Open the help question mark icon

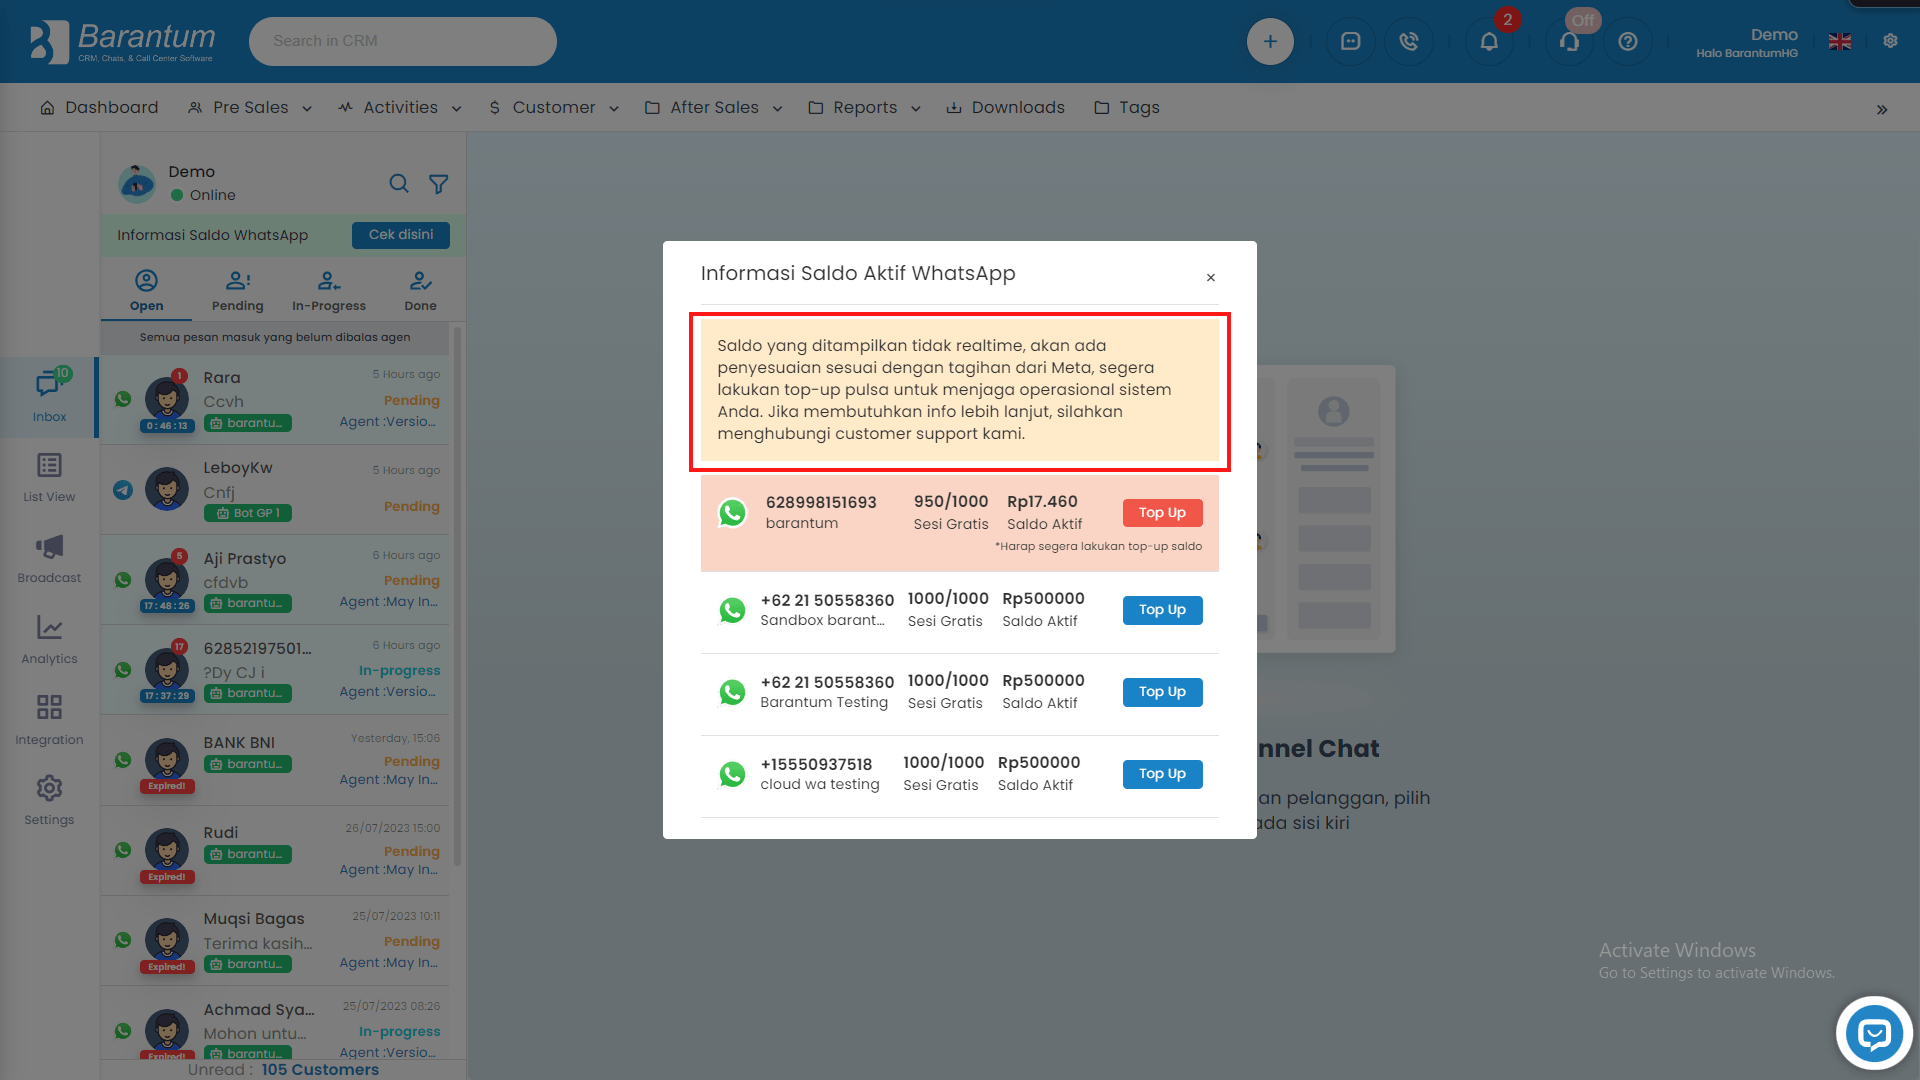1628,41
